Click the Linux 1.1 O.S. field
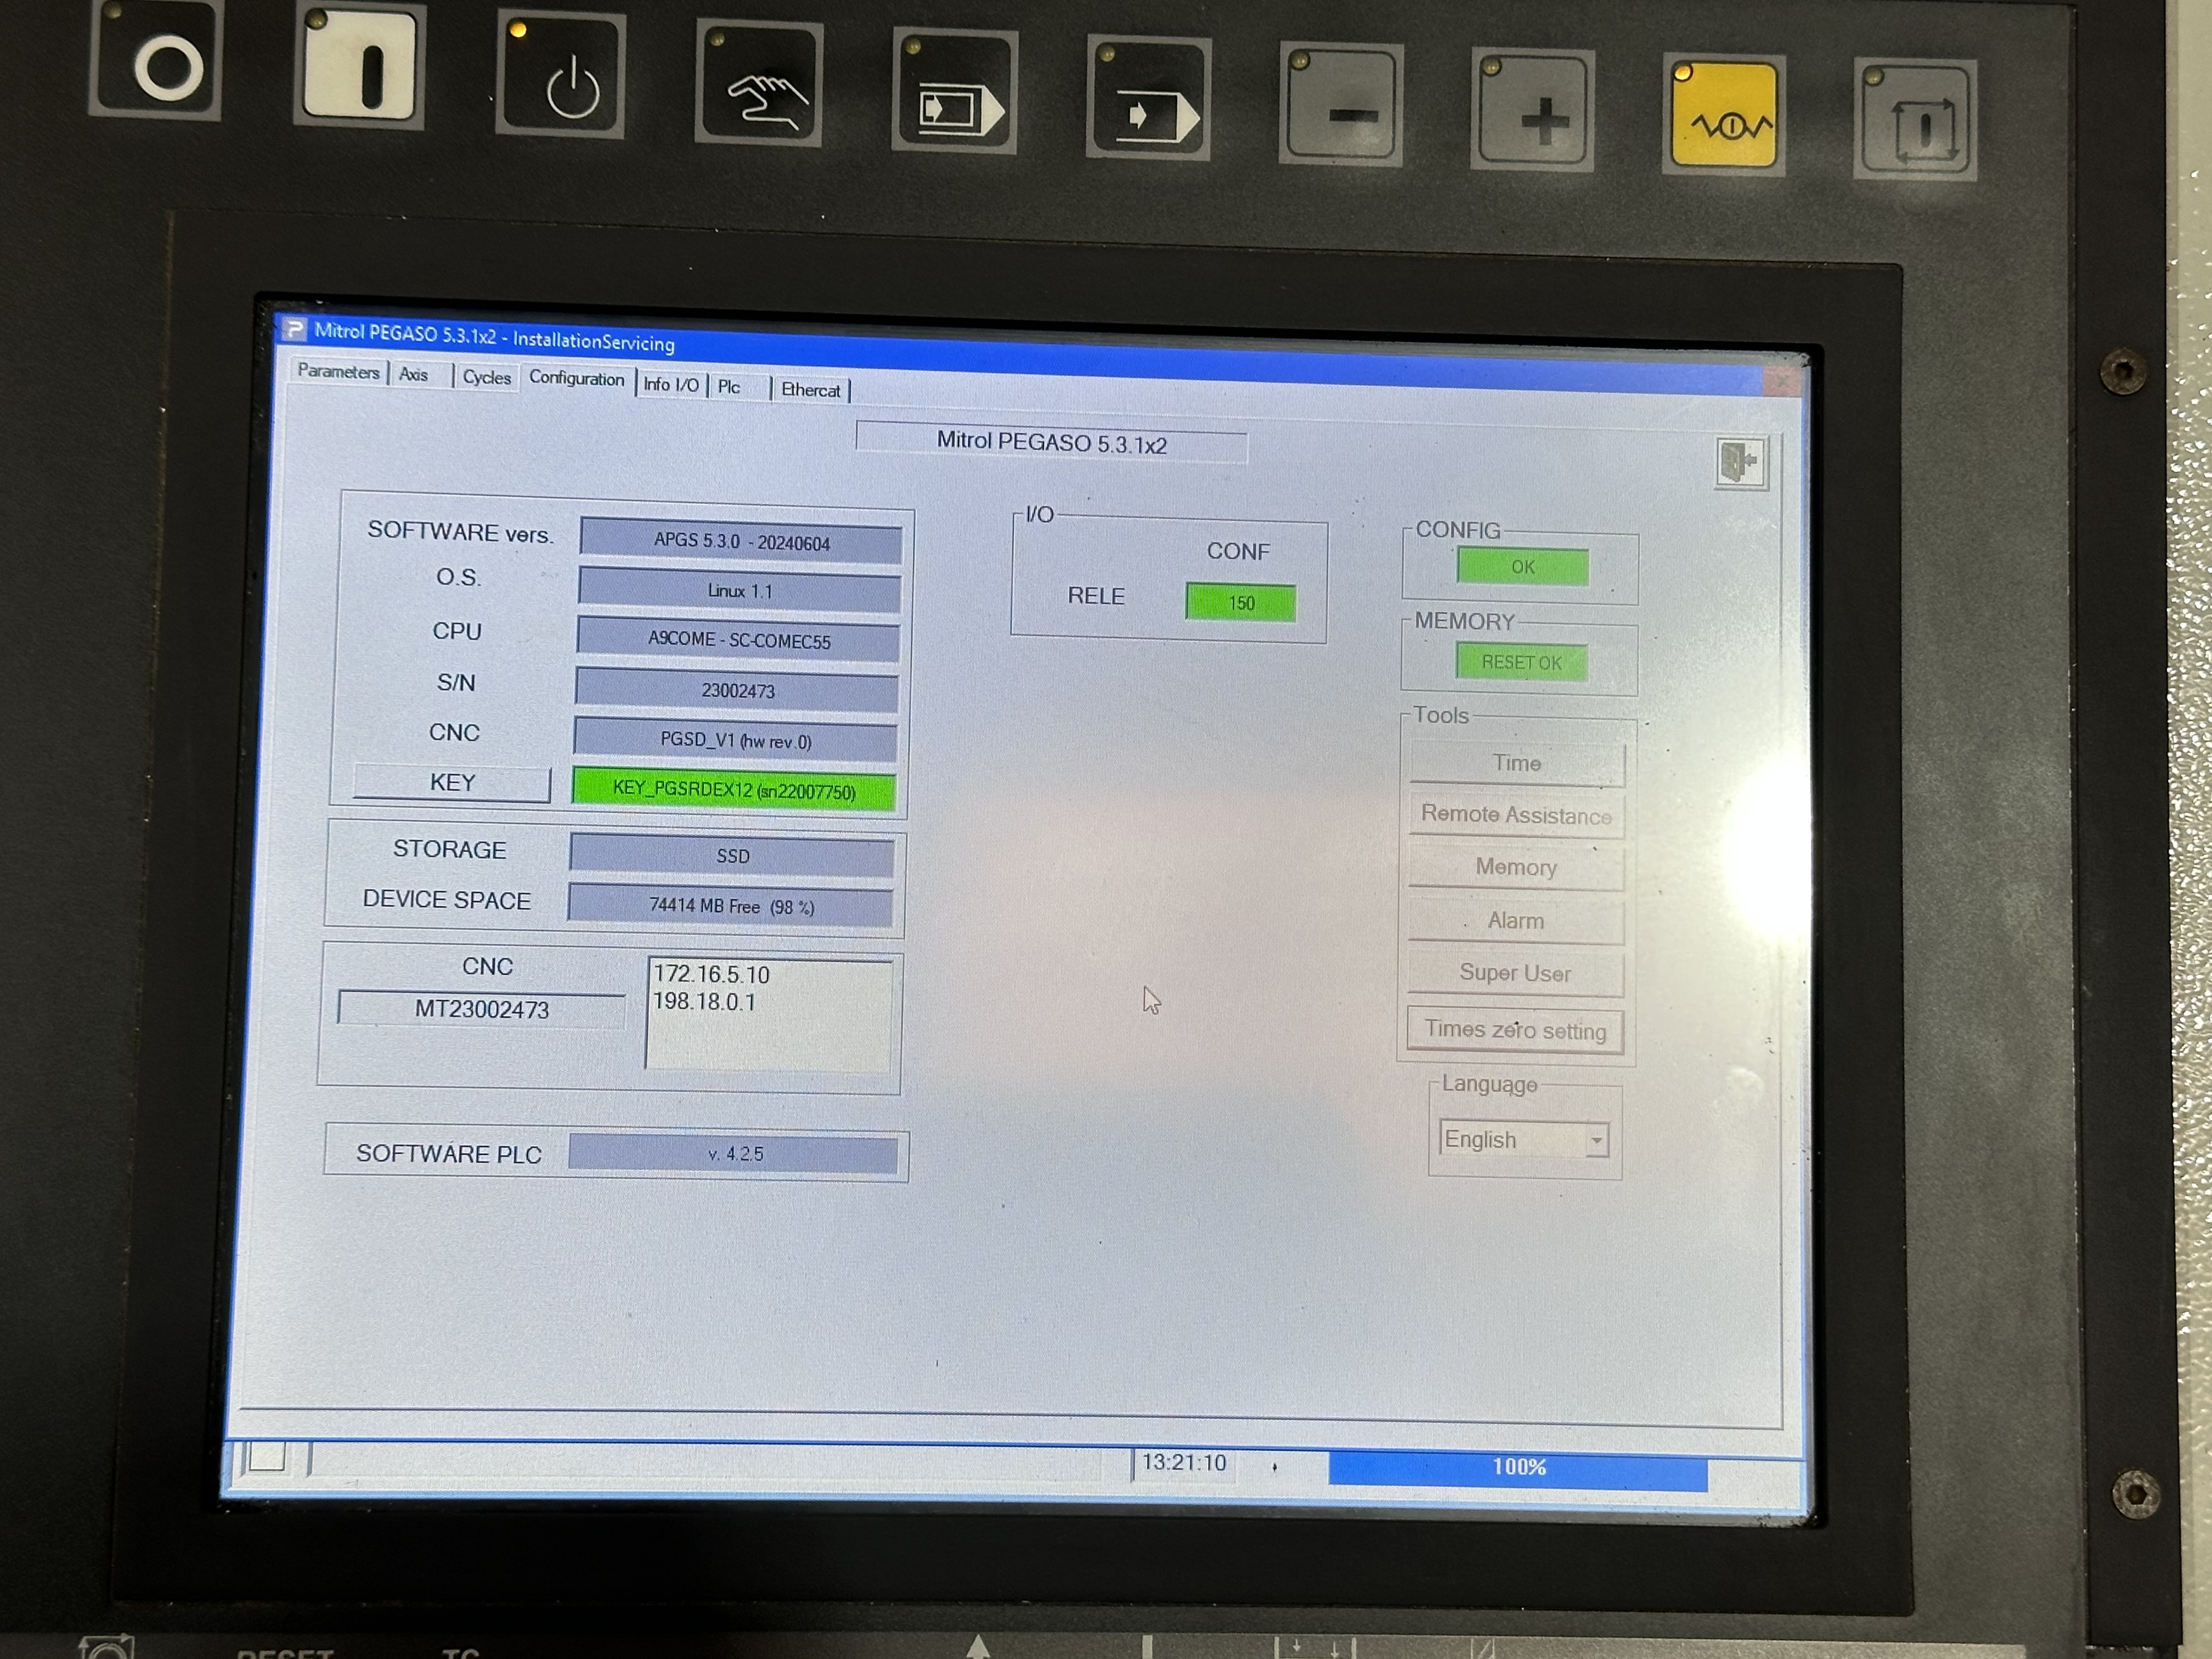The height and width of the screenshot is (1659, 2212). click(x=740, y=591)
